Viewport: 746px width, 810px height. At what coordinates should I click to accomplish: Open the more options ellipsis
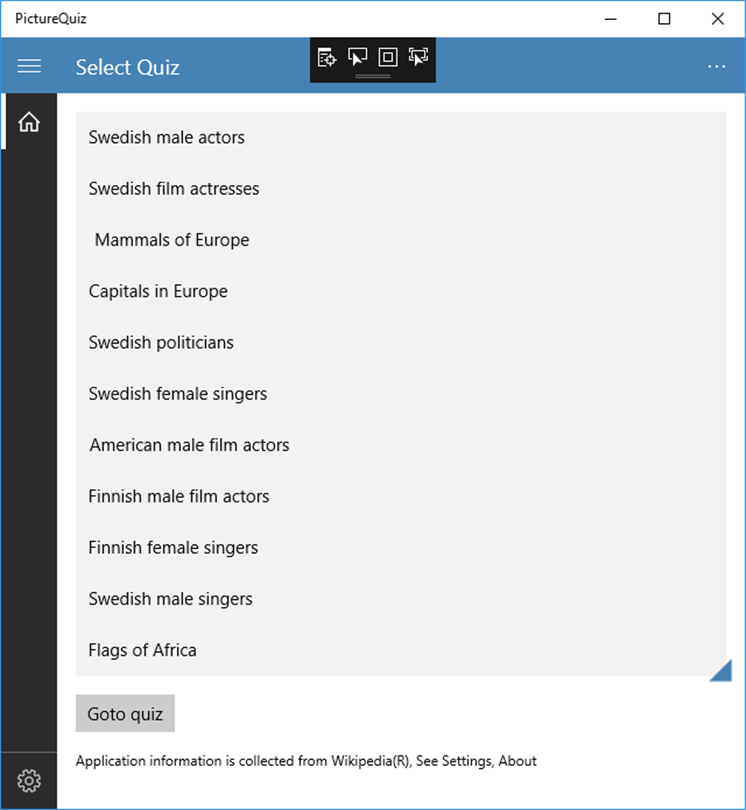[716, 66]
